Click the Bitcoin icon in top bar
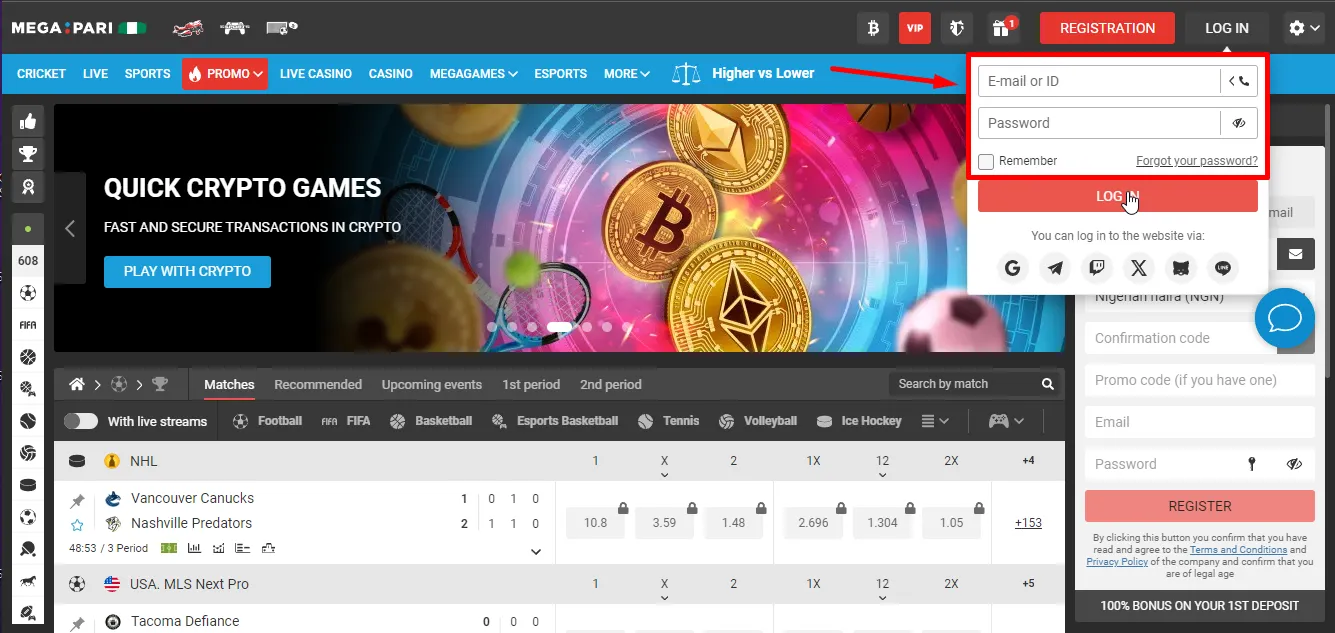Screen dimensions: 1335x633 (873, 28)
